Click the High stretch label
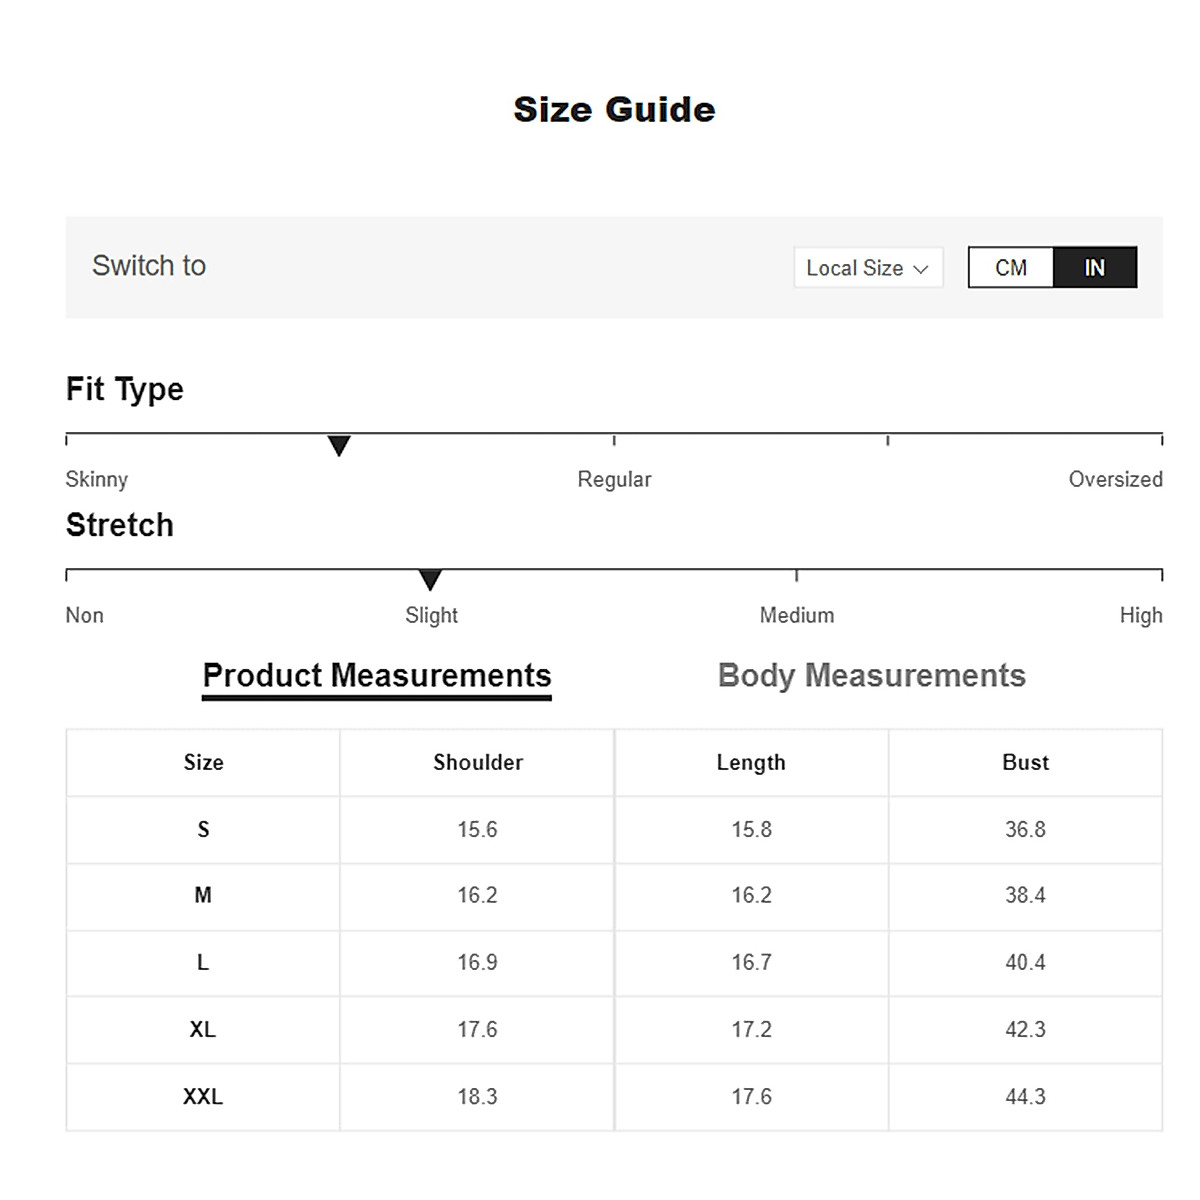Screen dimensions: 1200x1200 [1141, 615]
